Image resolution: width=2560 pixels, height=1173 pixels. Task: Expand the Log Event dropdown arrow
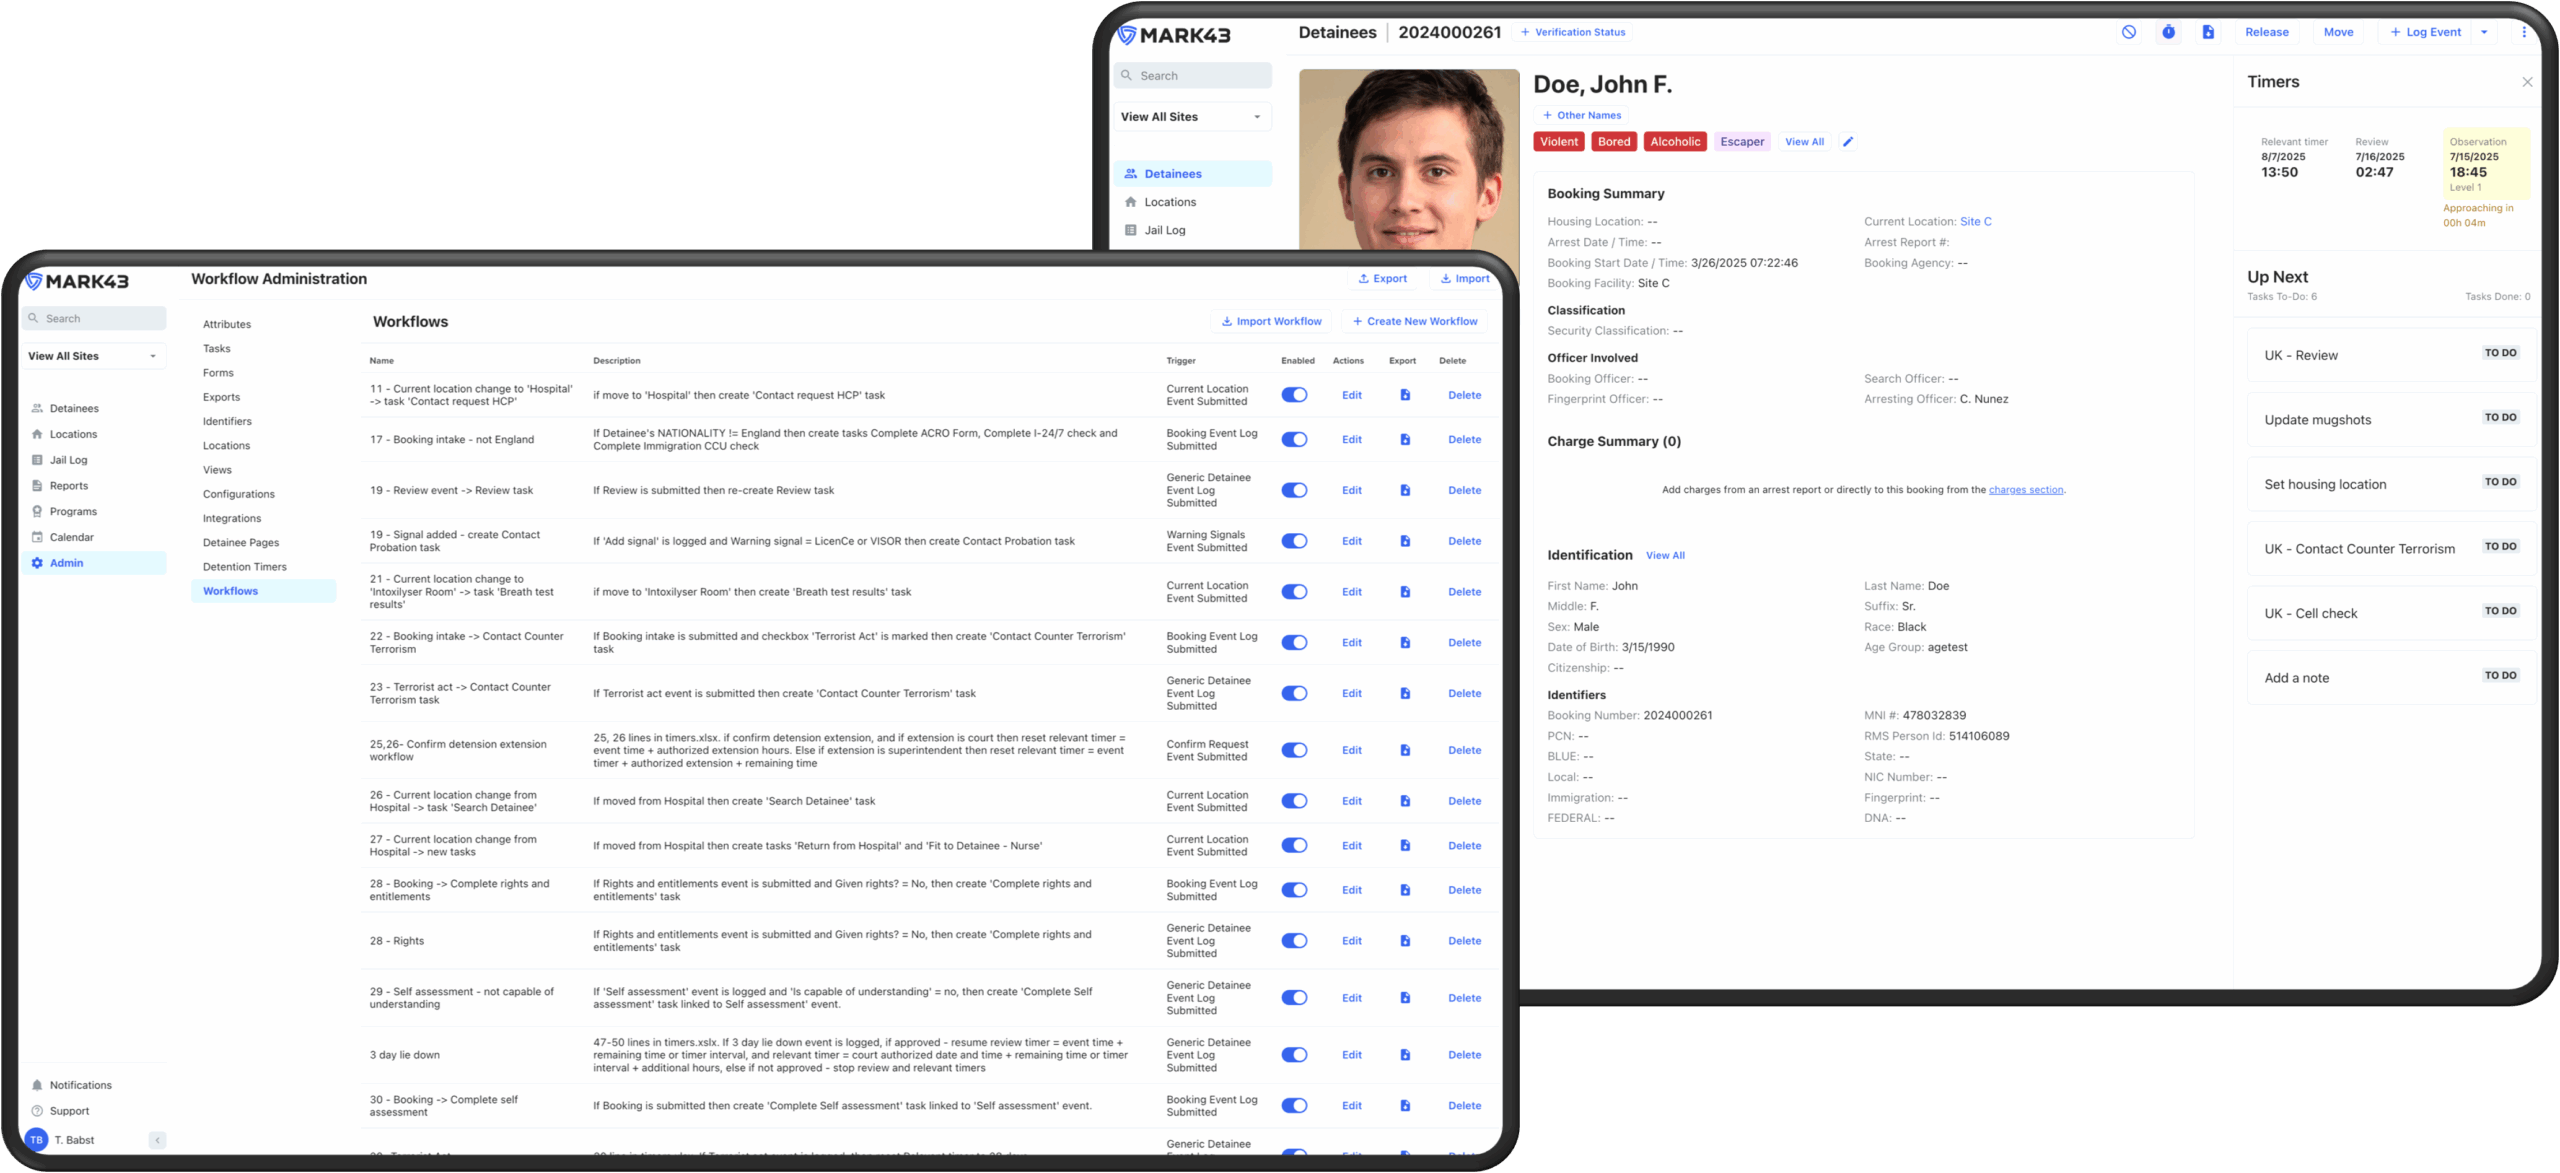(2484, 32)
